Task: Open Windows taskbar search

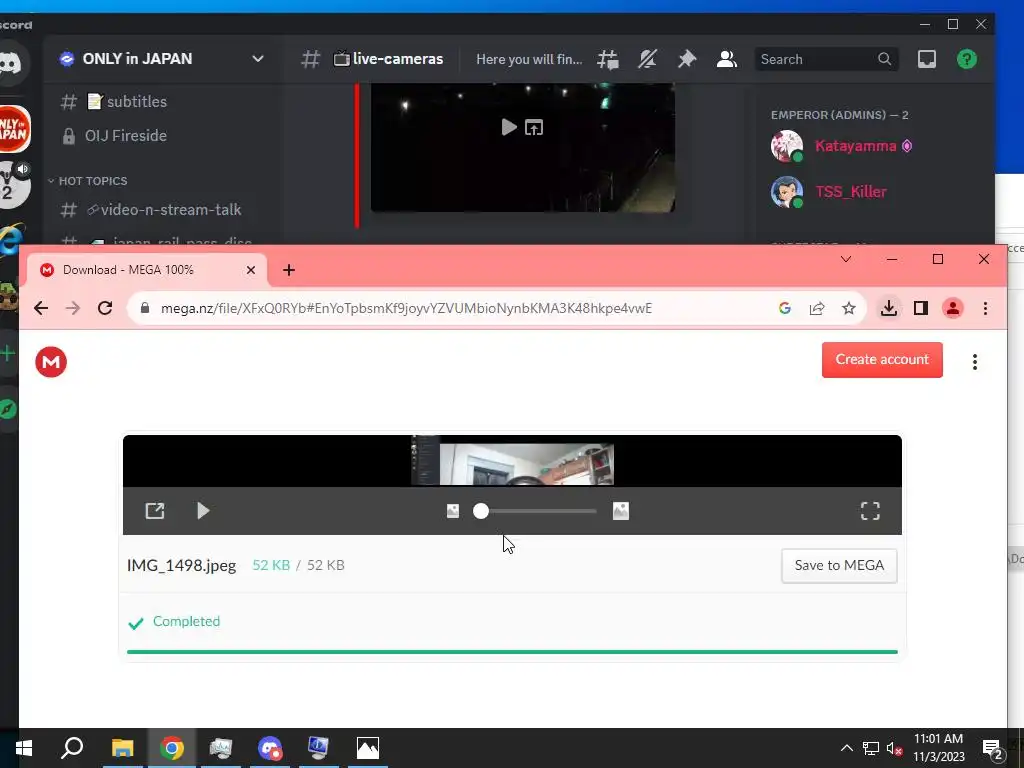Action: point(72,748)
